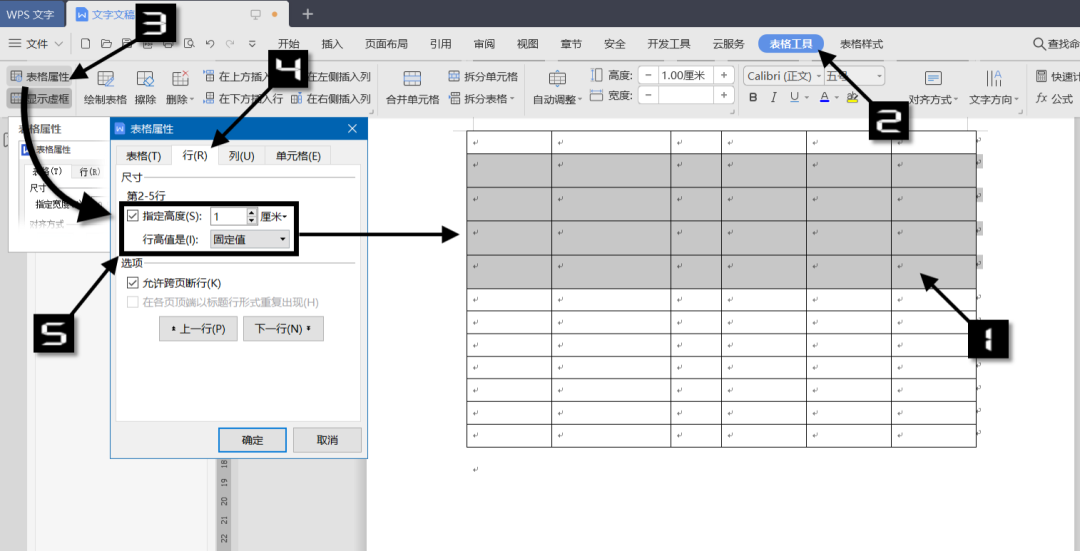The width and height of the screenshot is (1080, 551).
Task: Toggle the 允许跨页断行(K) checkbox
Action: [x=133, y=282]
